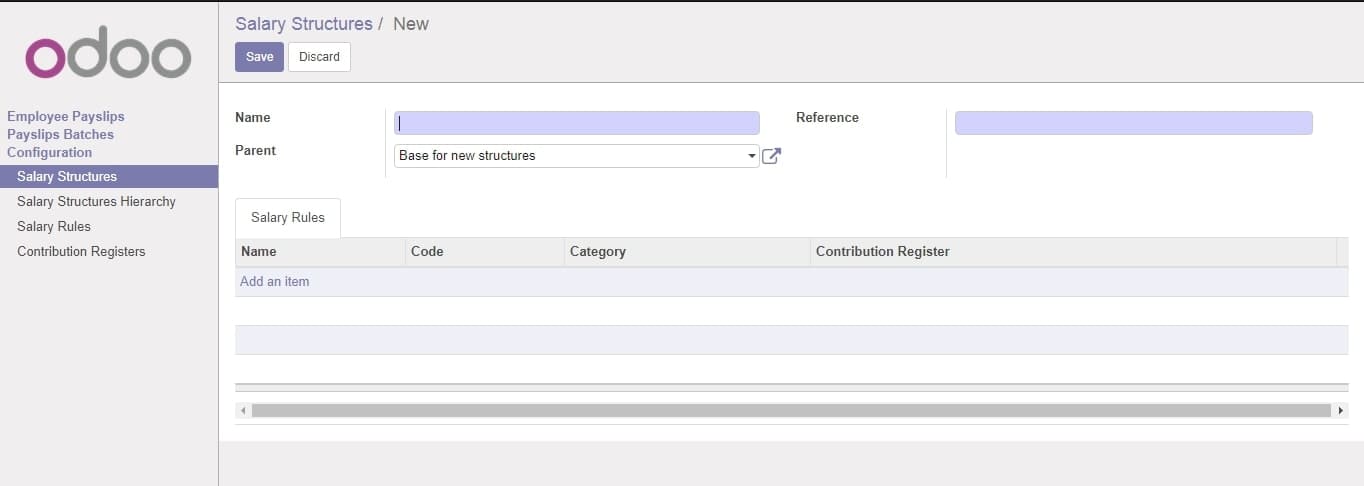Click the Configuration menu heading
Viewport: 1364px width, 486px height.
49,153
